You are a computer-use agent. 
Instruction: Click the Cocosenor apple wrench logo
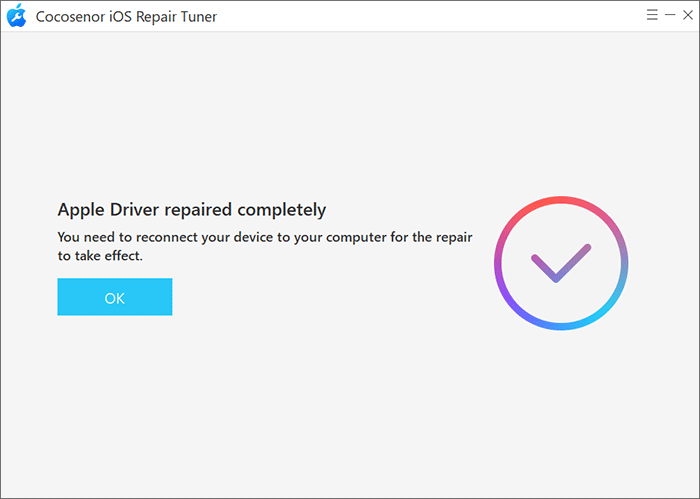click(x=17, y=16)
